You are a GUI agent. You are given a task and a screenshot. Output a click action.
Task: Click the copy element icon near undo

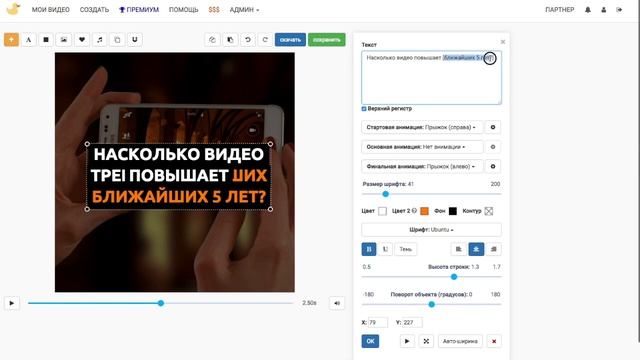click(x=212, y=40)
